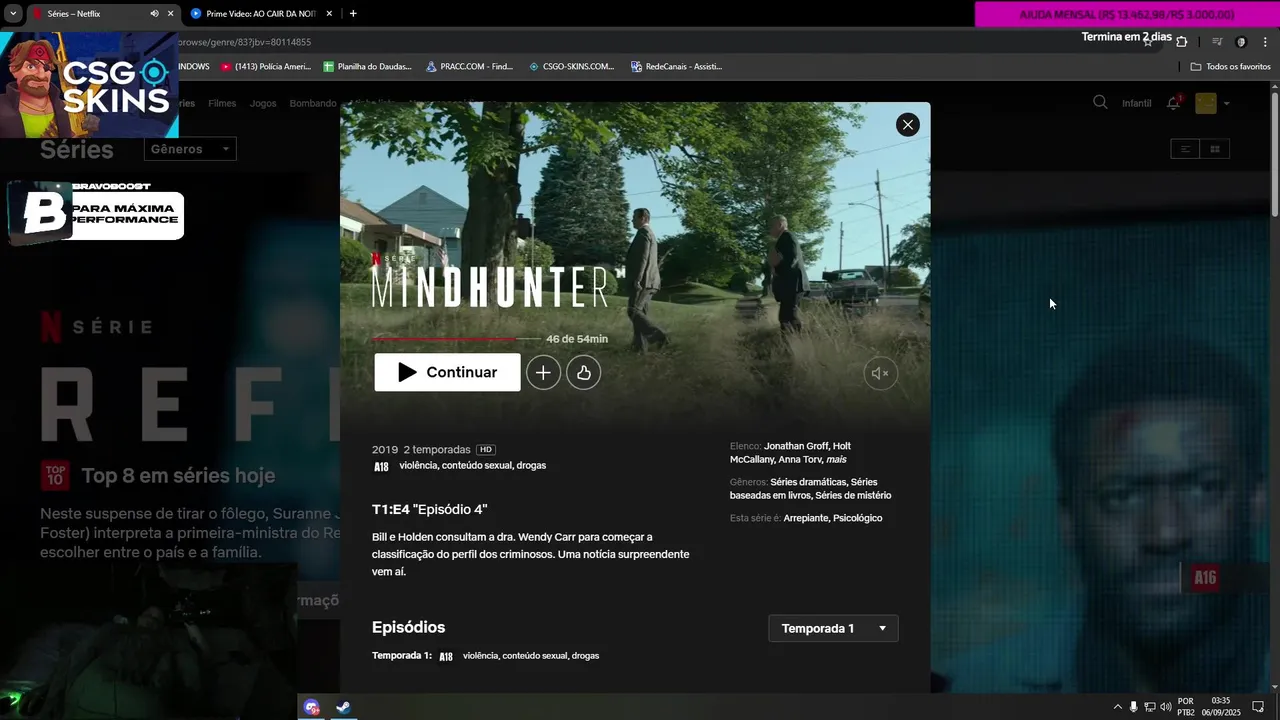Open the CSGO-SKINS.COM bookmark
Image resolution: width=1280 pixels, height=720 pixels.
(x=571, y=67)
